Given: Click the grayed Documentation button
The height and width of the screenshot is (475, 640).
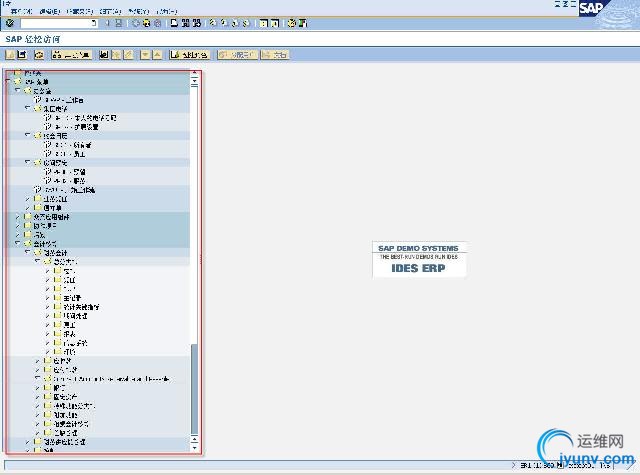Looking at the screenshot, I should pos(275,54).
